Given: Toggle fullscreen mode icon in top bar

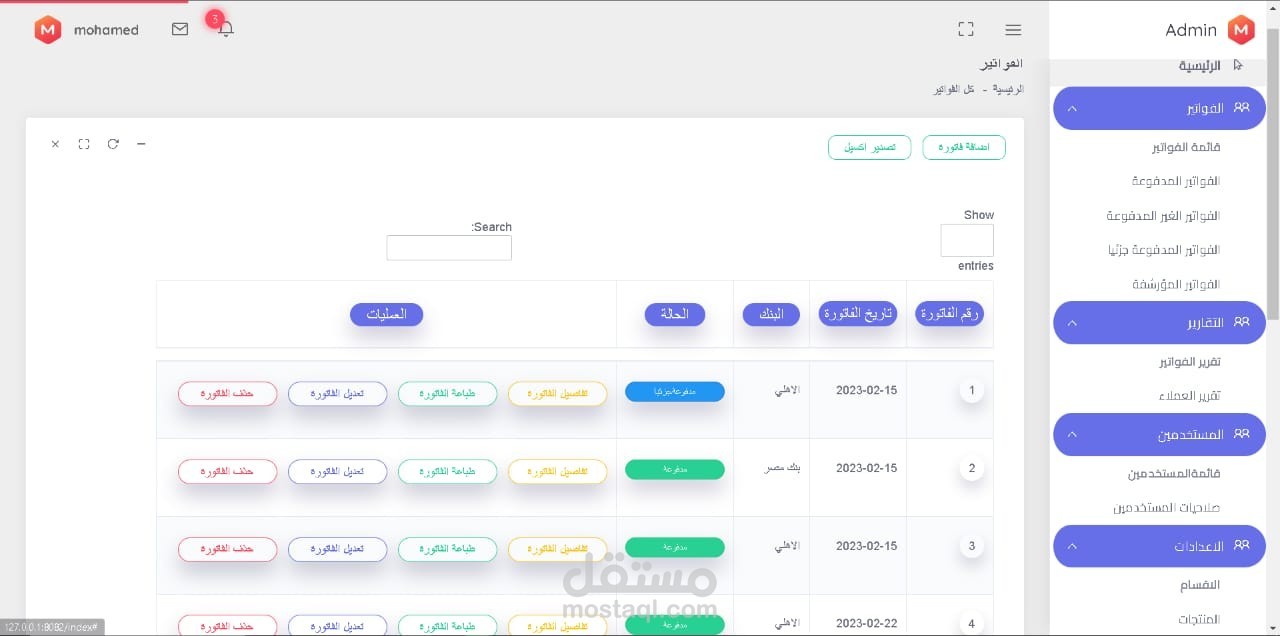Looking at the screenshot, I should click(966, 30).
